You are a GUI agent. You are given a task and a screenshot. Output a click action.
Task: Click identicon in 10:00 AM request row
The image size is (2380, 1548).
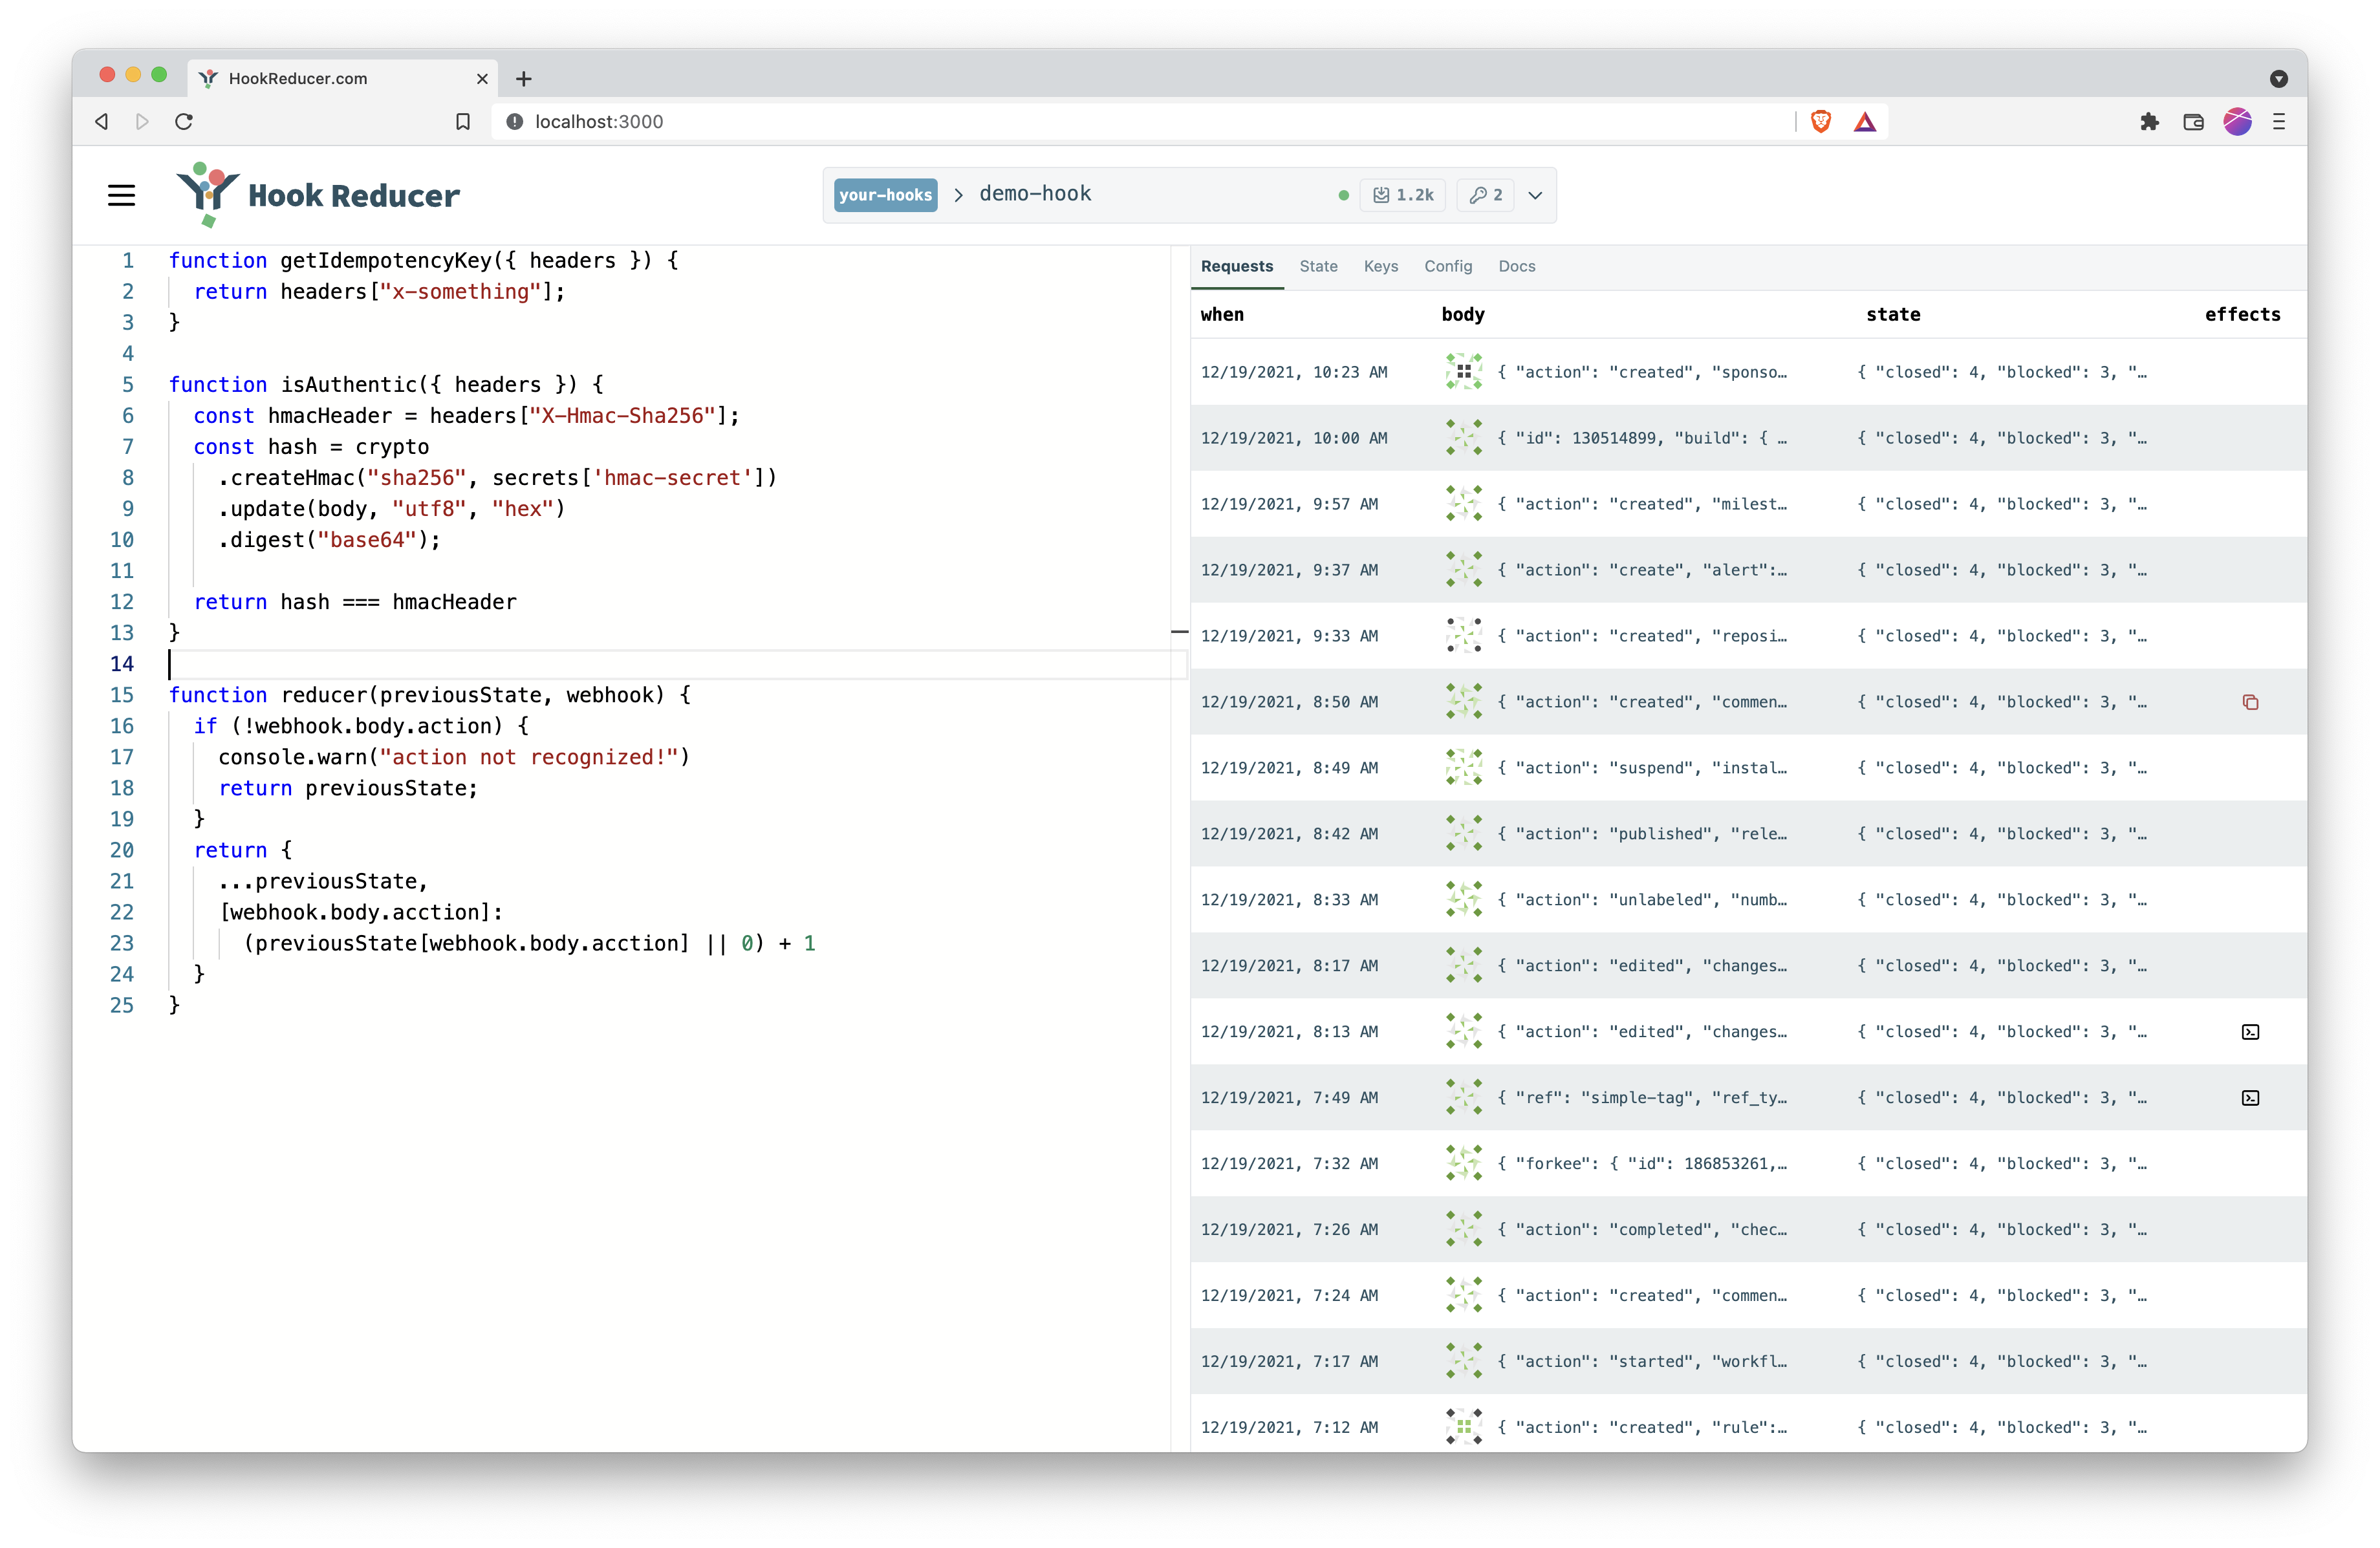coord(1463,438)
